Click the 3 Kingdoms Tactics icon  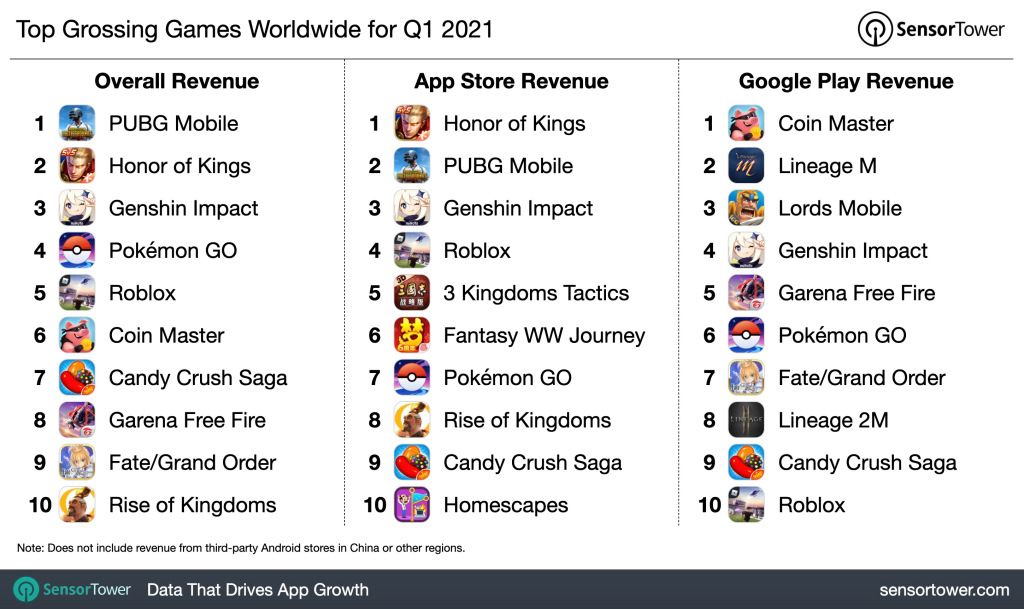pyautogui.click(x=412, y=293)
